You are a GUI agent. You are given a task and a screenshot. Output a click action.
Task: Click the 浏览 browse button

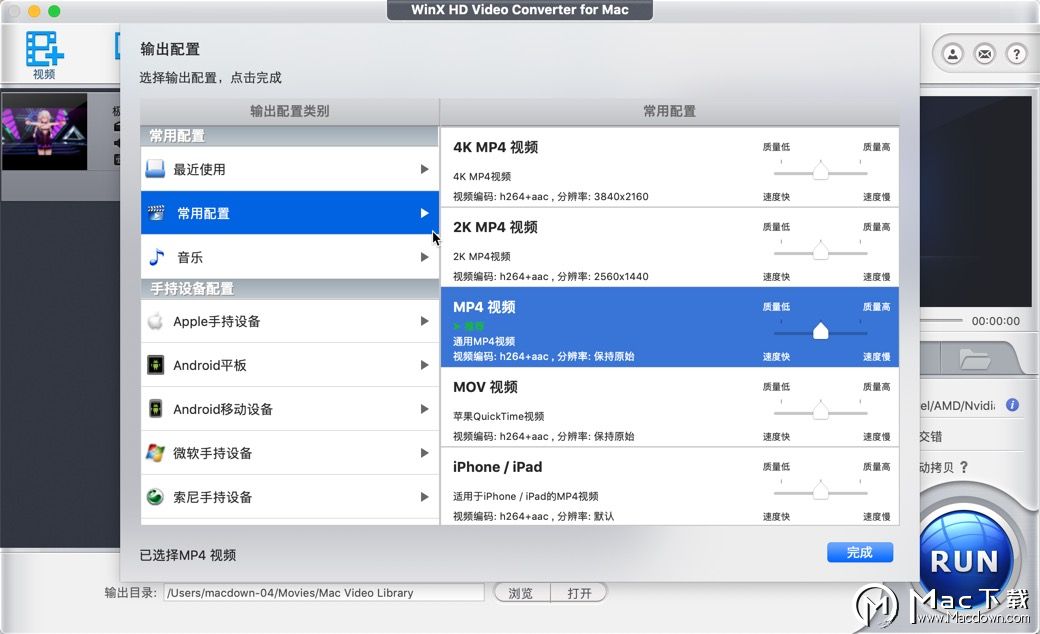[x=521, y=592]
